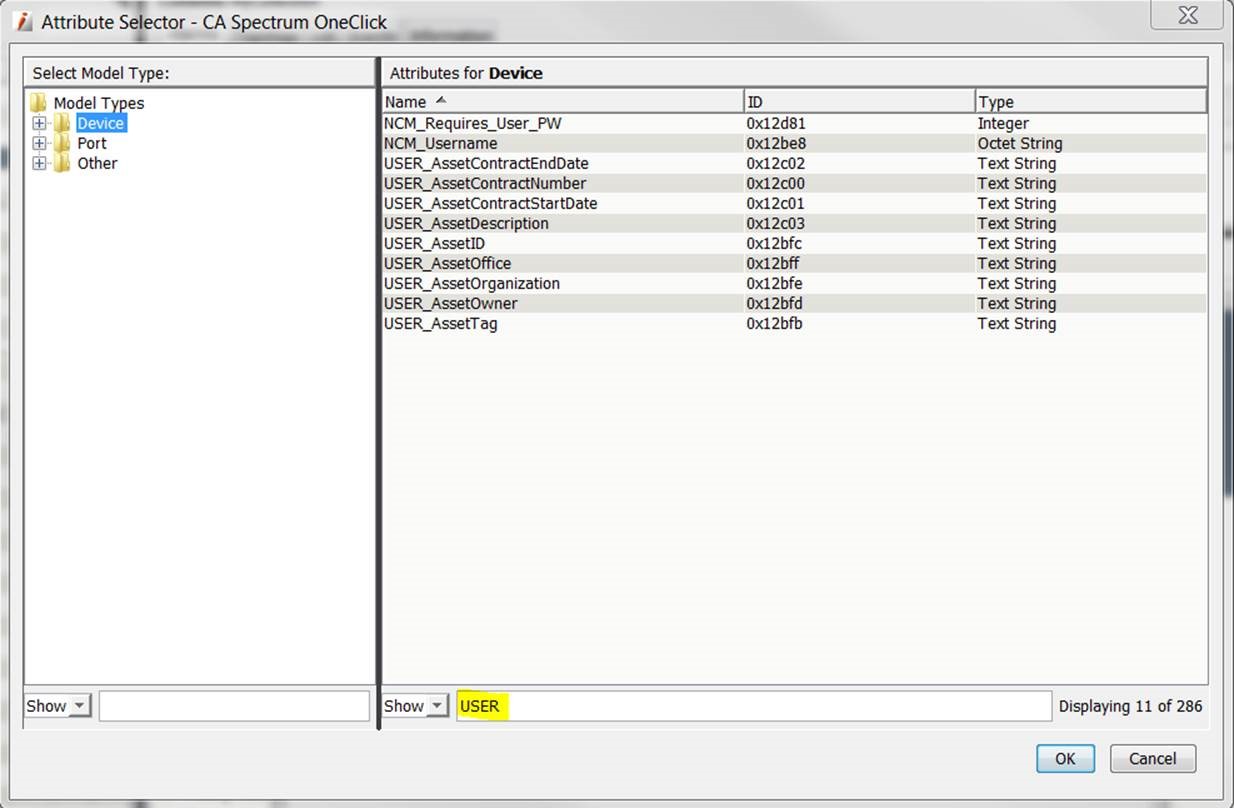Expand the Device tree node

[39, 123]
